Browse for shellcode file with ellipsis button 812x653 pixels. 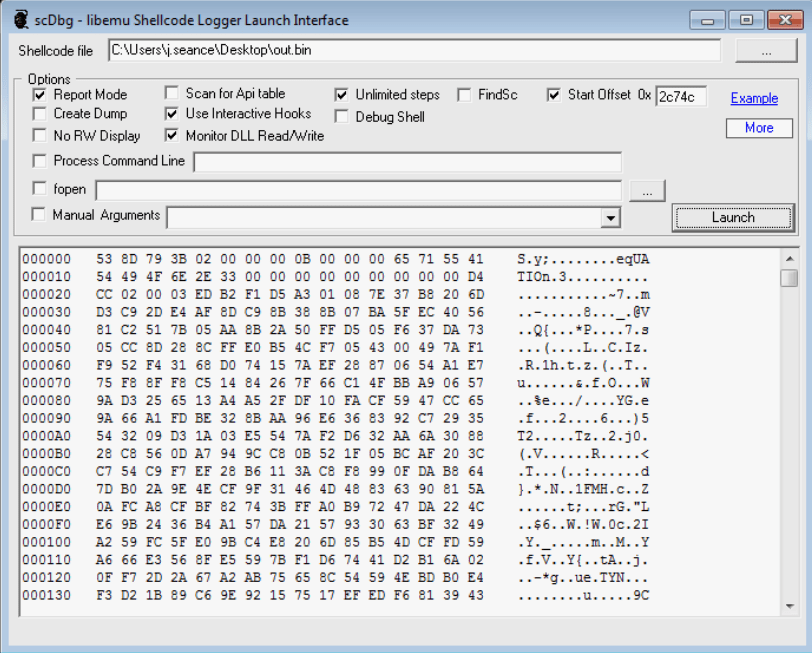[766, 50]
